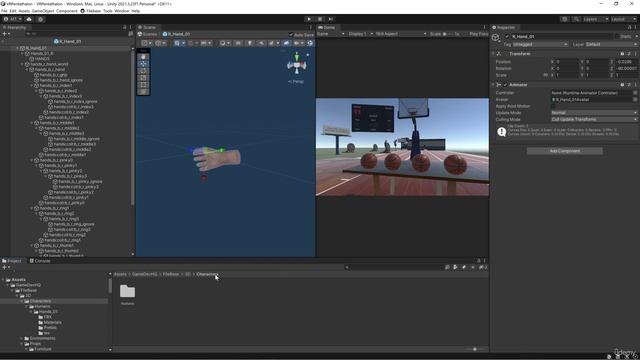This screenshot has height=360, width=640.
Task: Open the Window menu
Action: pos(122,11)
